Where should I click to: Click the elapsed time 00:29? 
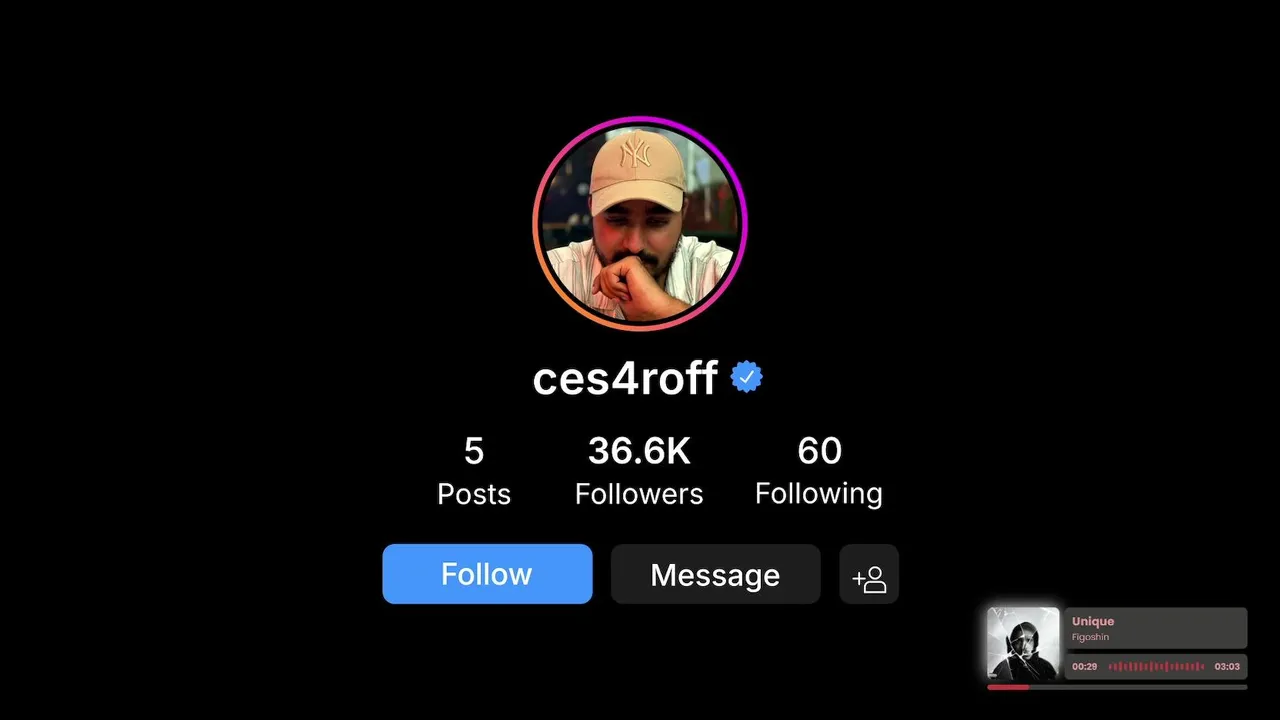tap(1085, 666)
